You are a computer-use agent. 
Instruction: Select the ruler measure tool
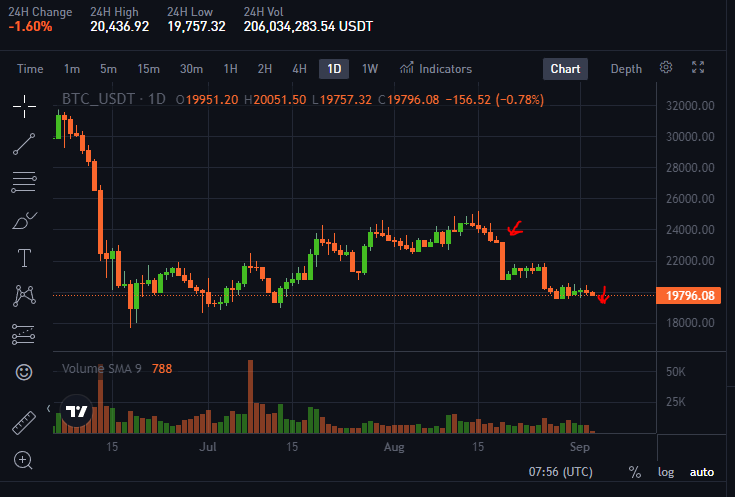tap(24, 423)
